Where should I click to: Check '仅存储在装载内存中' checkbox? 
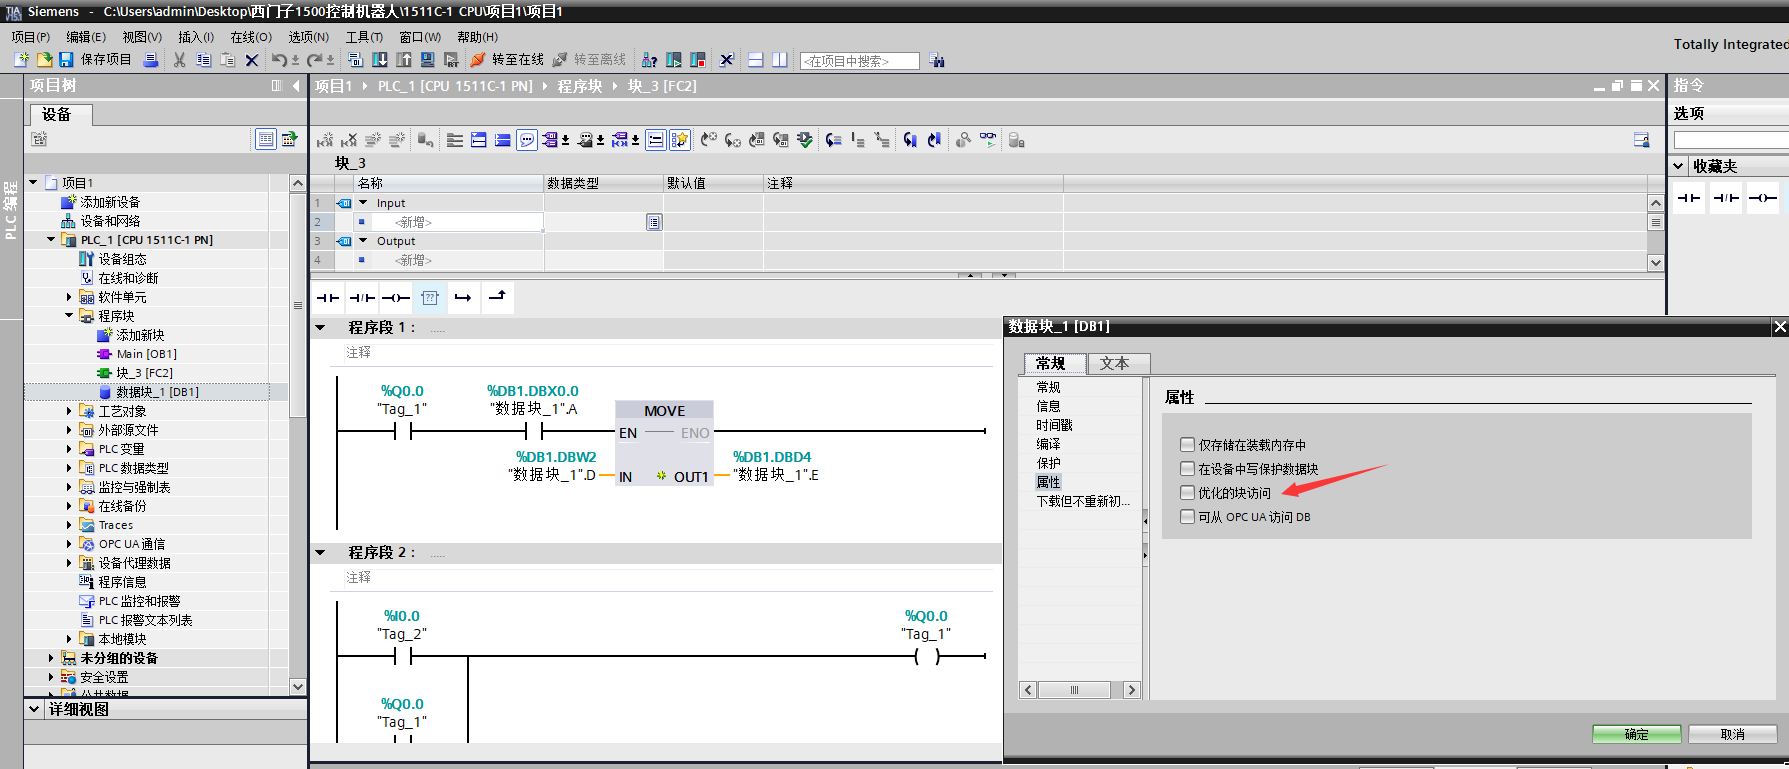click(x=1187, y=444)
